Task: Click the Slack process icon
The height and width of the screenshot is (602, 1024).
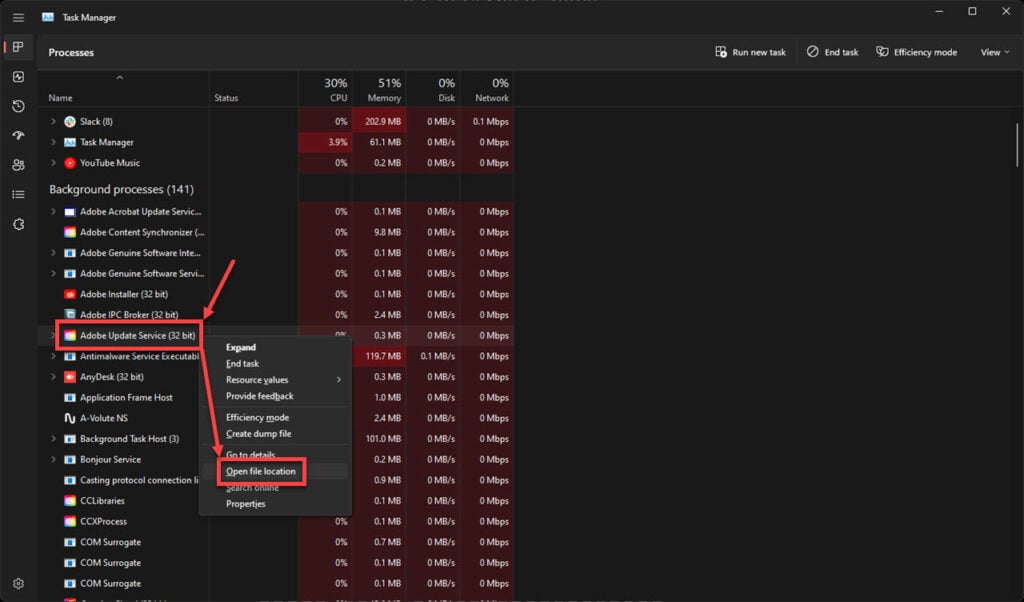Action: [70, 121]
